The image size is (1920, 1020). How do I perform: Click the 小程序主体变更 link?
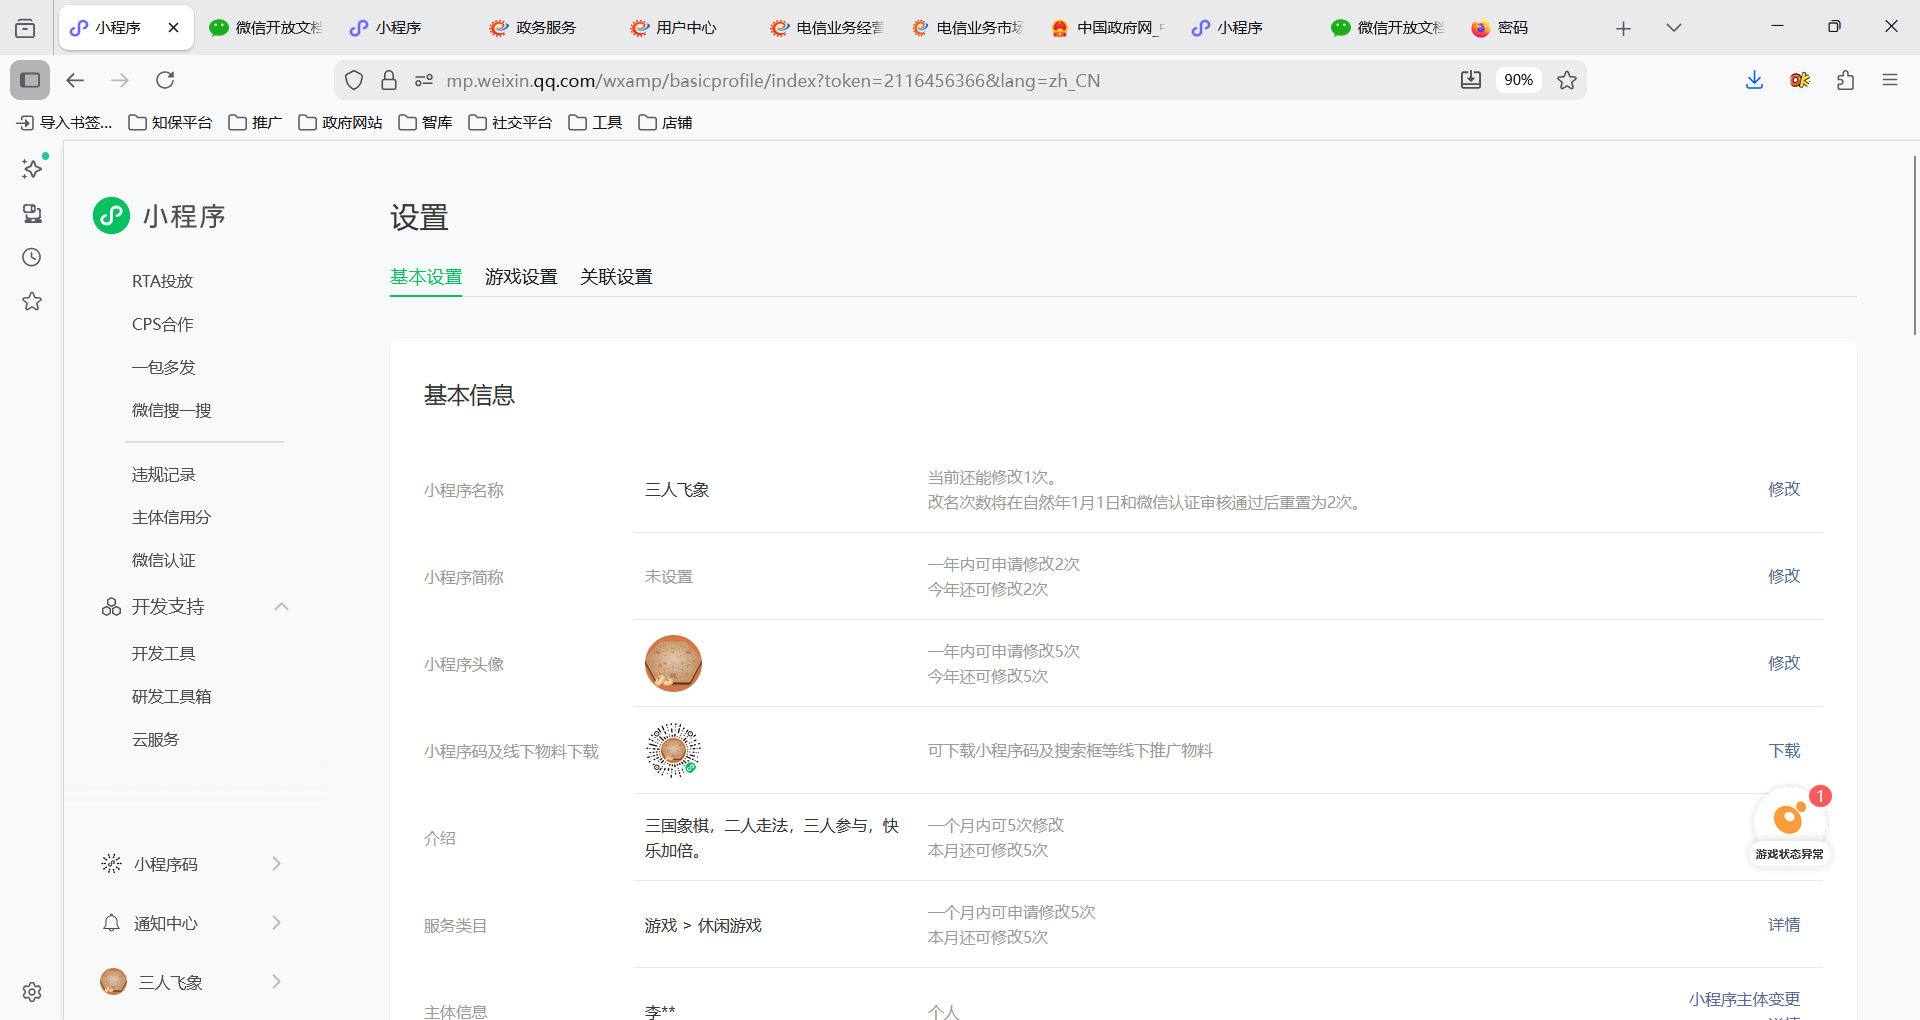click(1745, 999)
